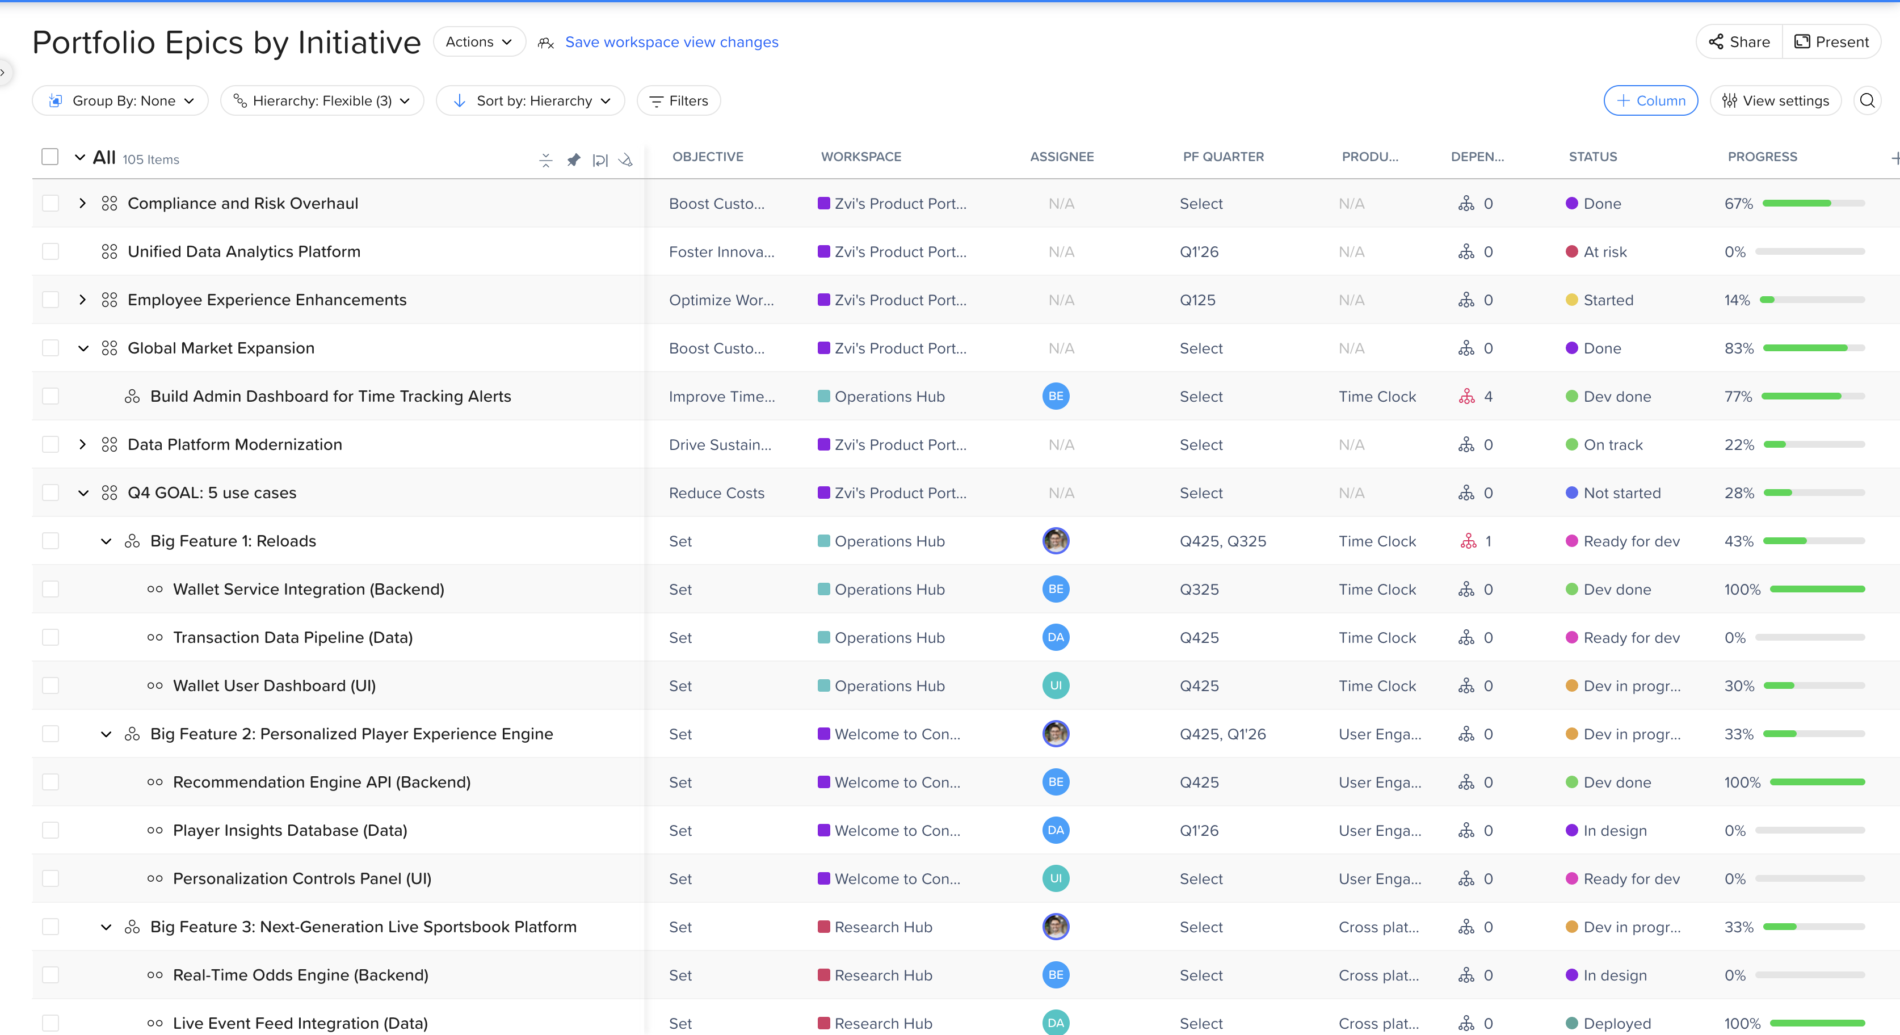Open the Filters menu
Image resolution: width=1900 pixels, height=1035 pixels.
679,101
